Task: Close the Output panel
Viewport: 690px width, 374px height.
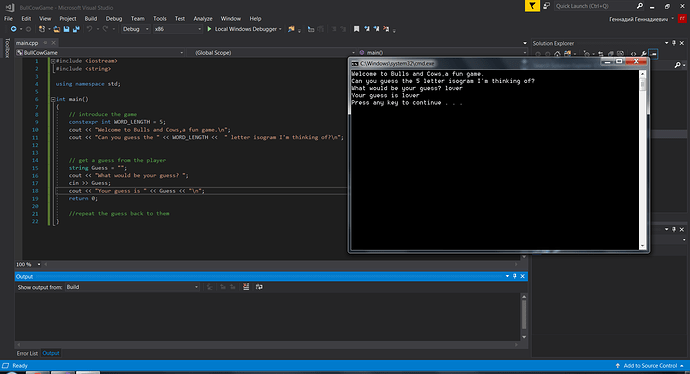Action: [x=523, y=276]
